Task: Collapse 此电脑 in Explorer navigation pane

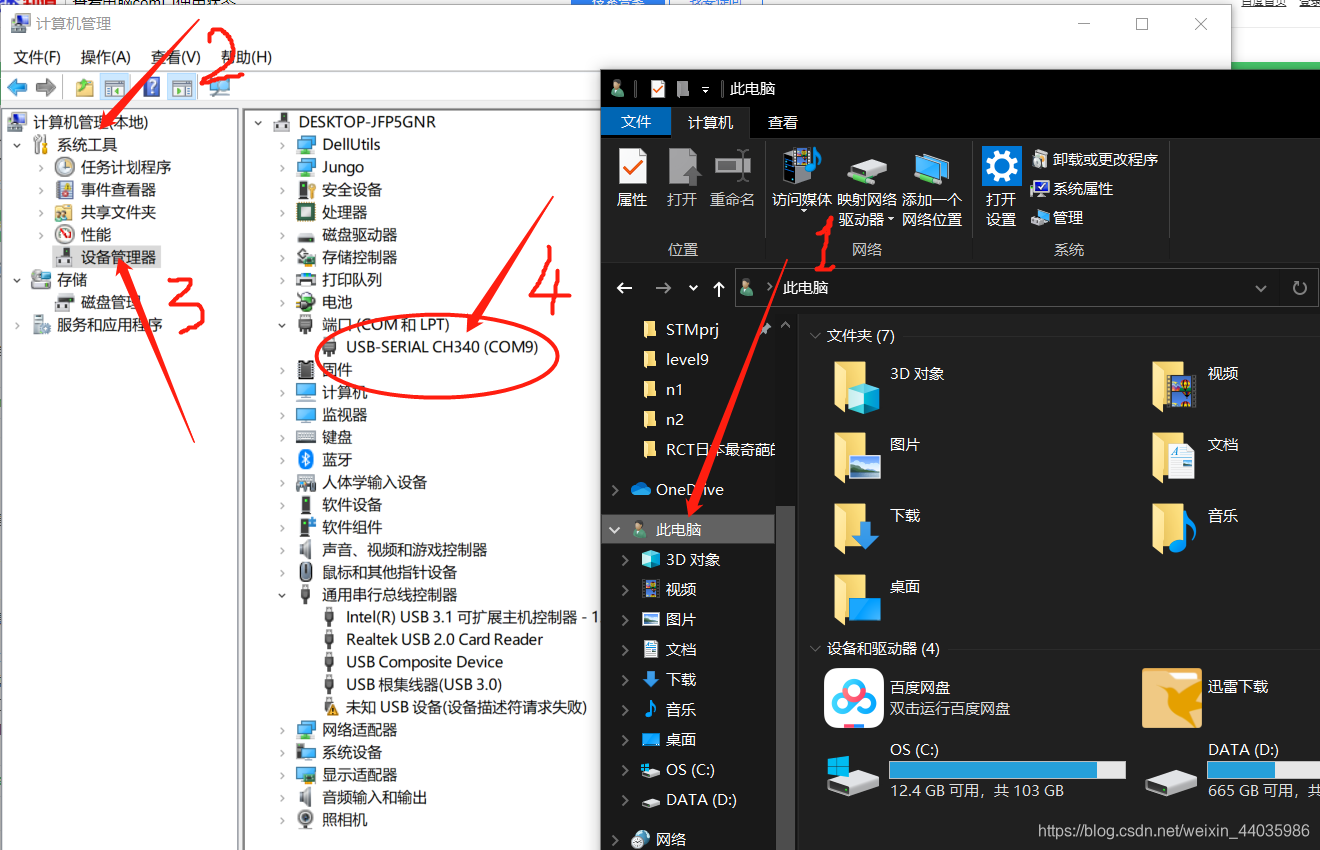Action: coord(615,530)
